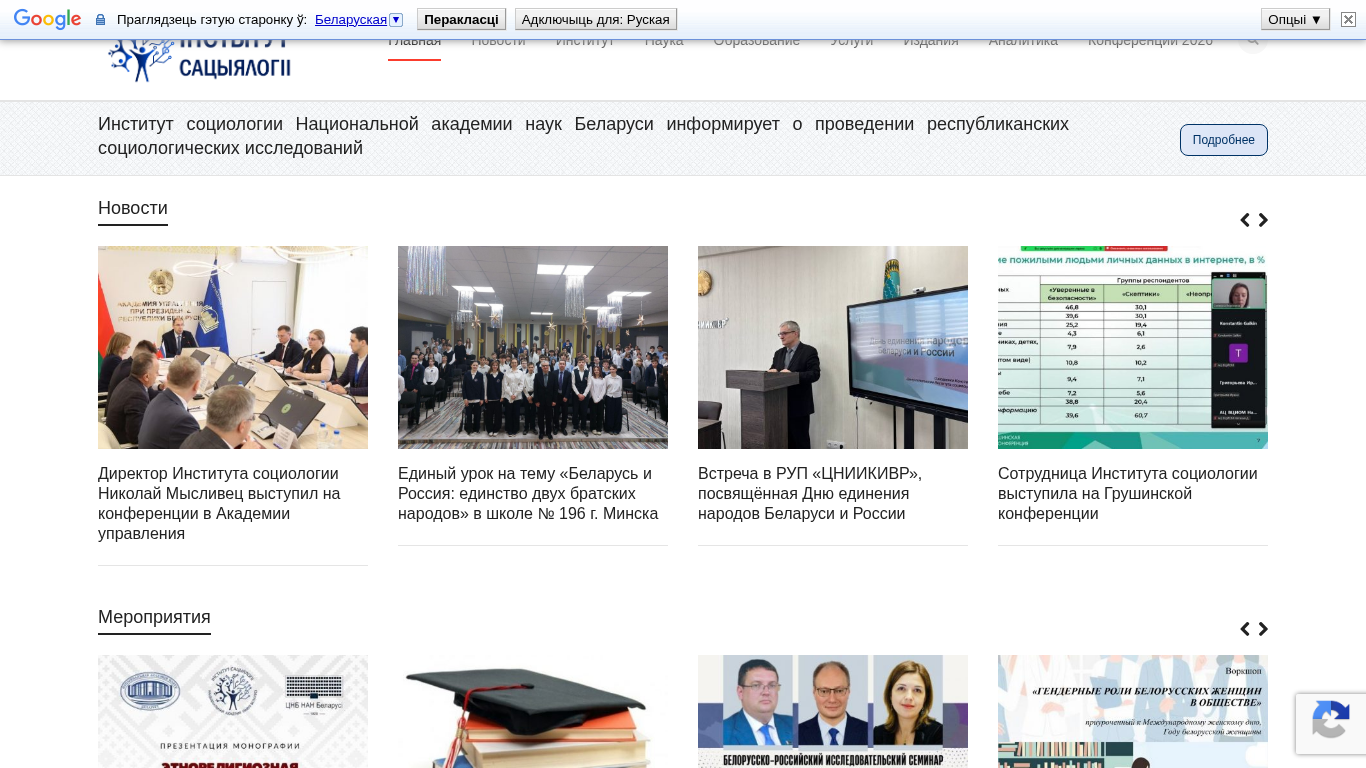Open article about Николай Мысливец conference speech
The image size is (1366, 768).
click(x=219, y=503)
